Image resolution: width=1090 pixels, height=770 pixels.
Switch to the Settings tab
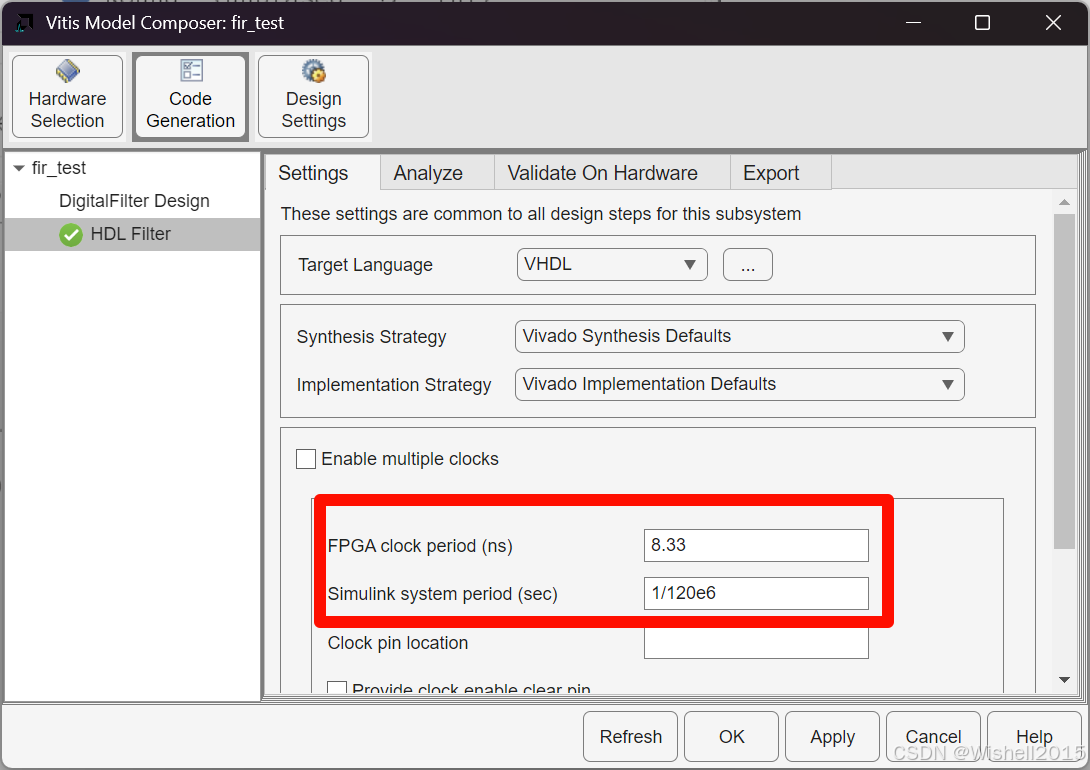click(x=322, y=172)
